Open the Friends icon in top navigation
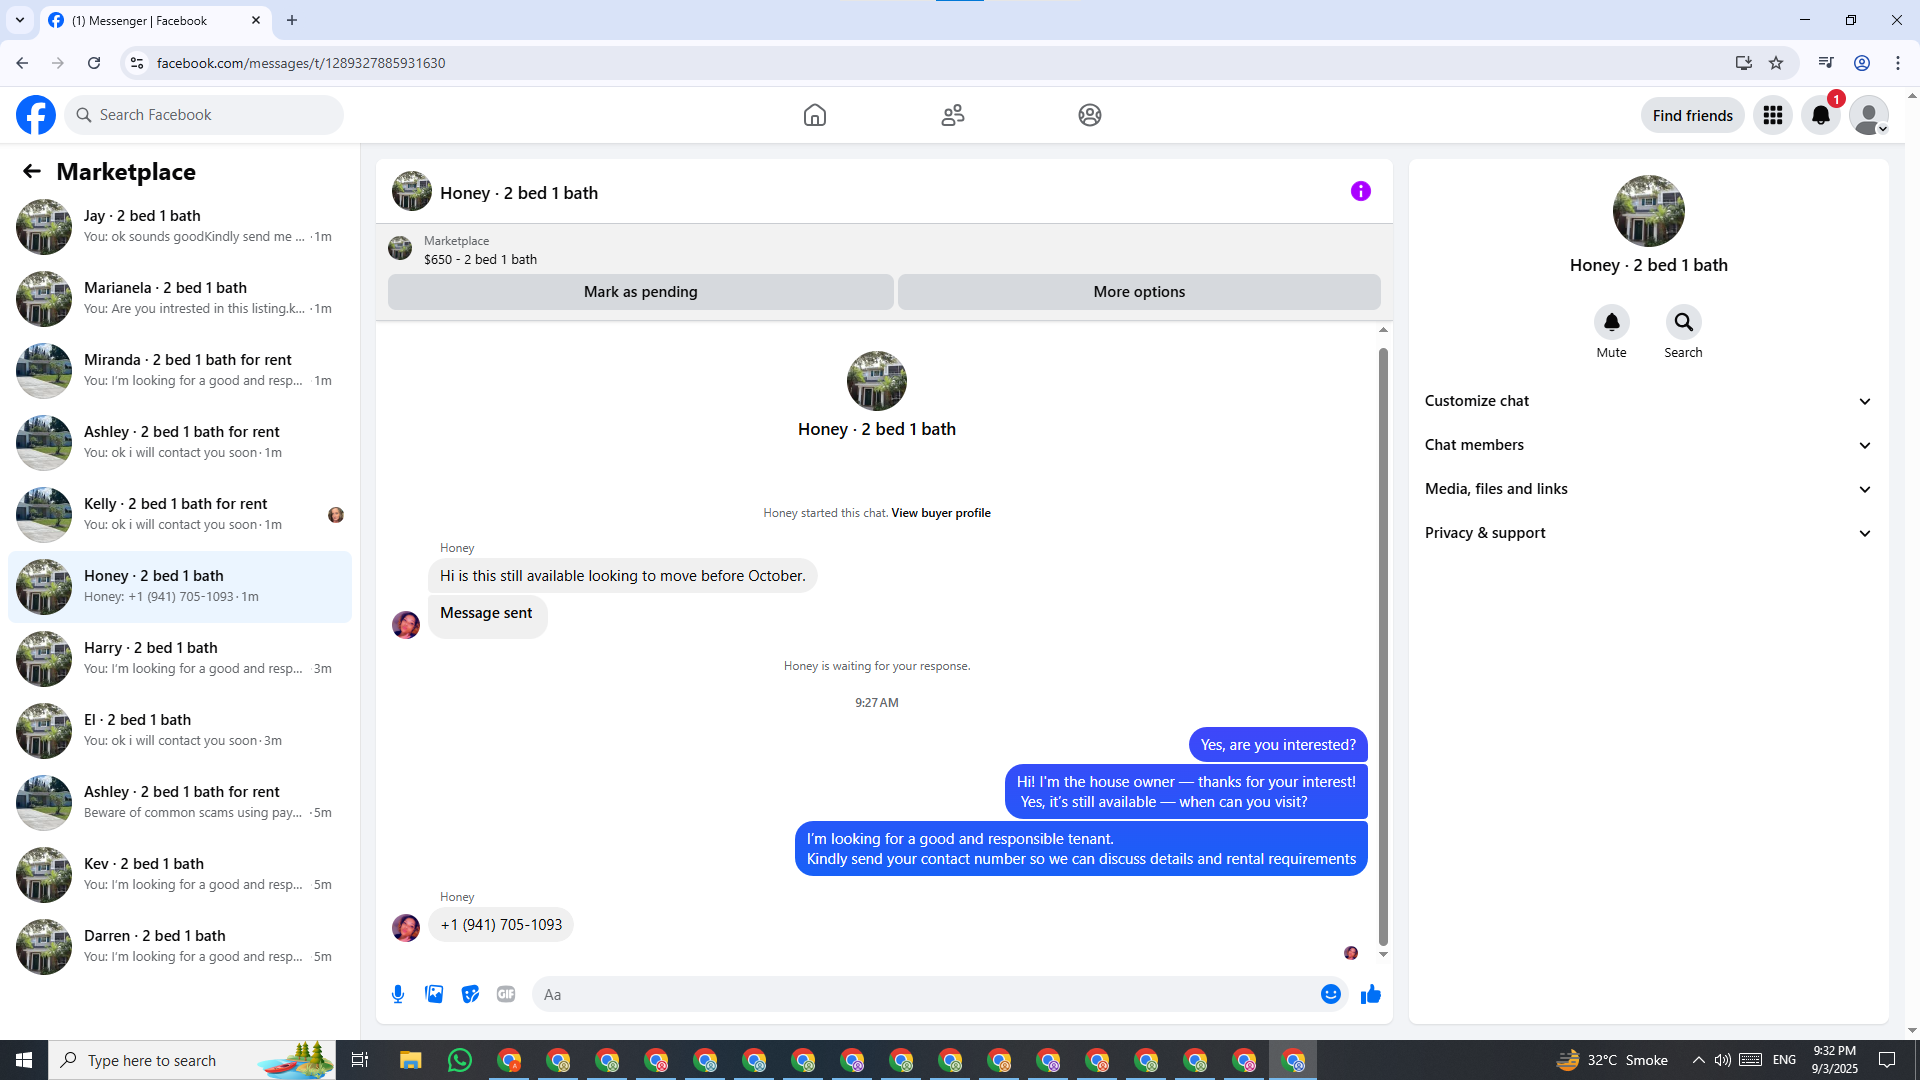1920x1080 pixels. [x=953, y=115]
